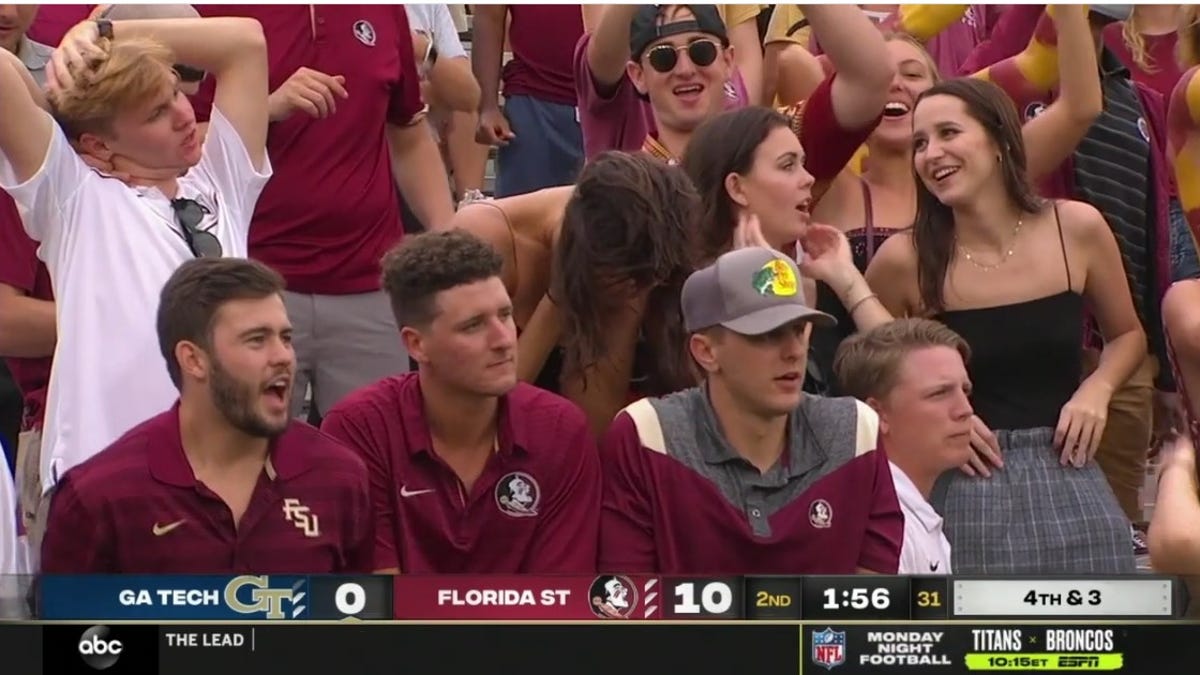
Task: Click the FSU letters on maroon polo
Action: (300, 518)
